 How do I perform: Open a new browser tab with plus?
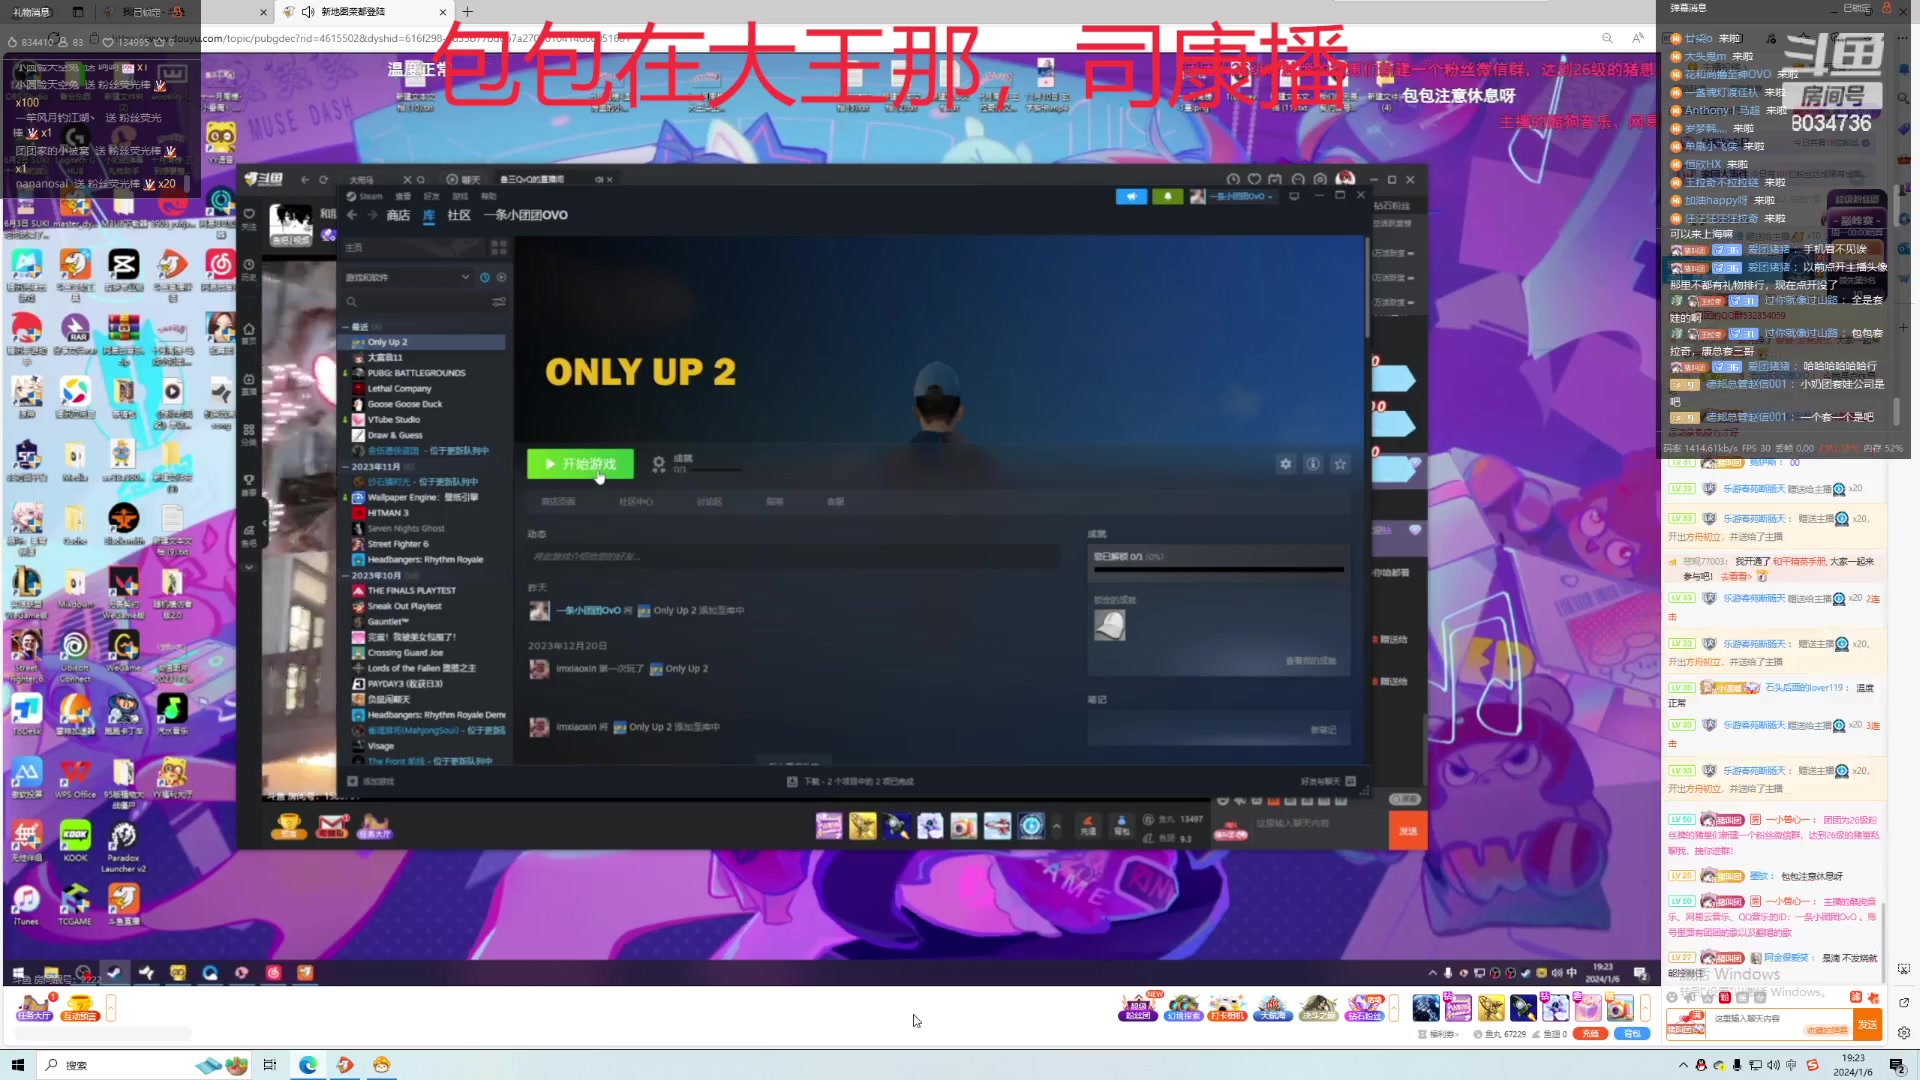click(x=468, y=12)
